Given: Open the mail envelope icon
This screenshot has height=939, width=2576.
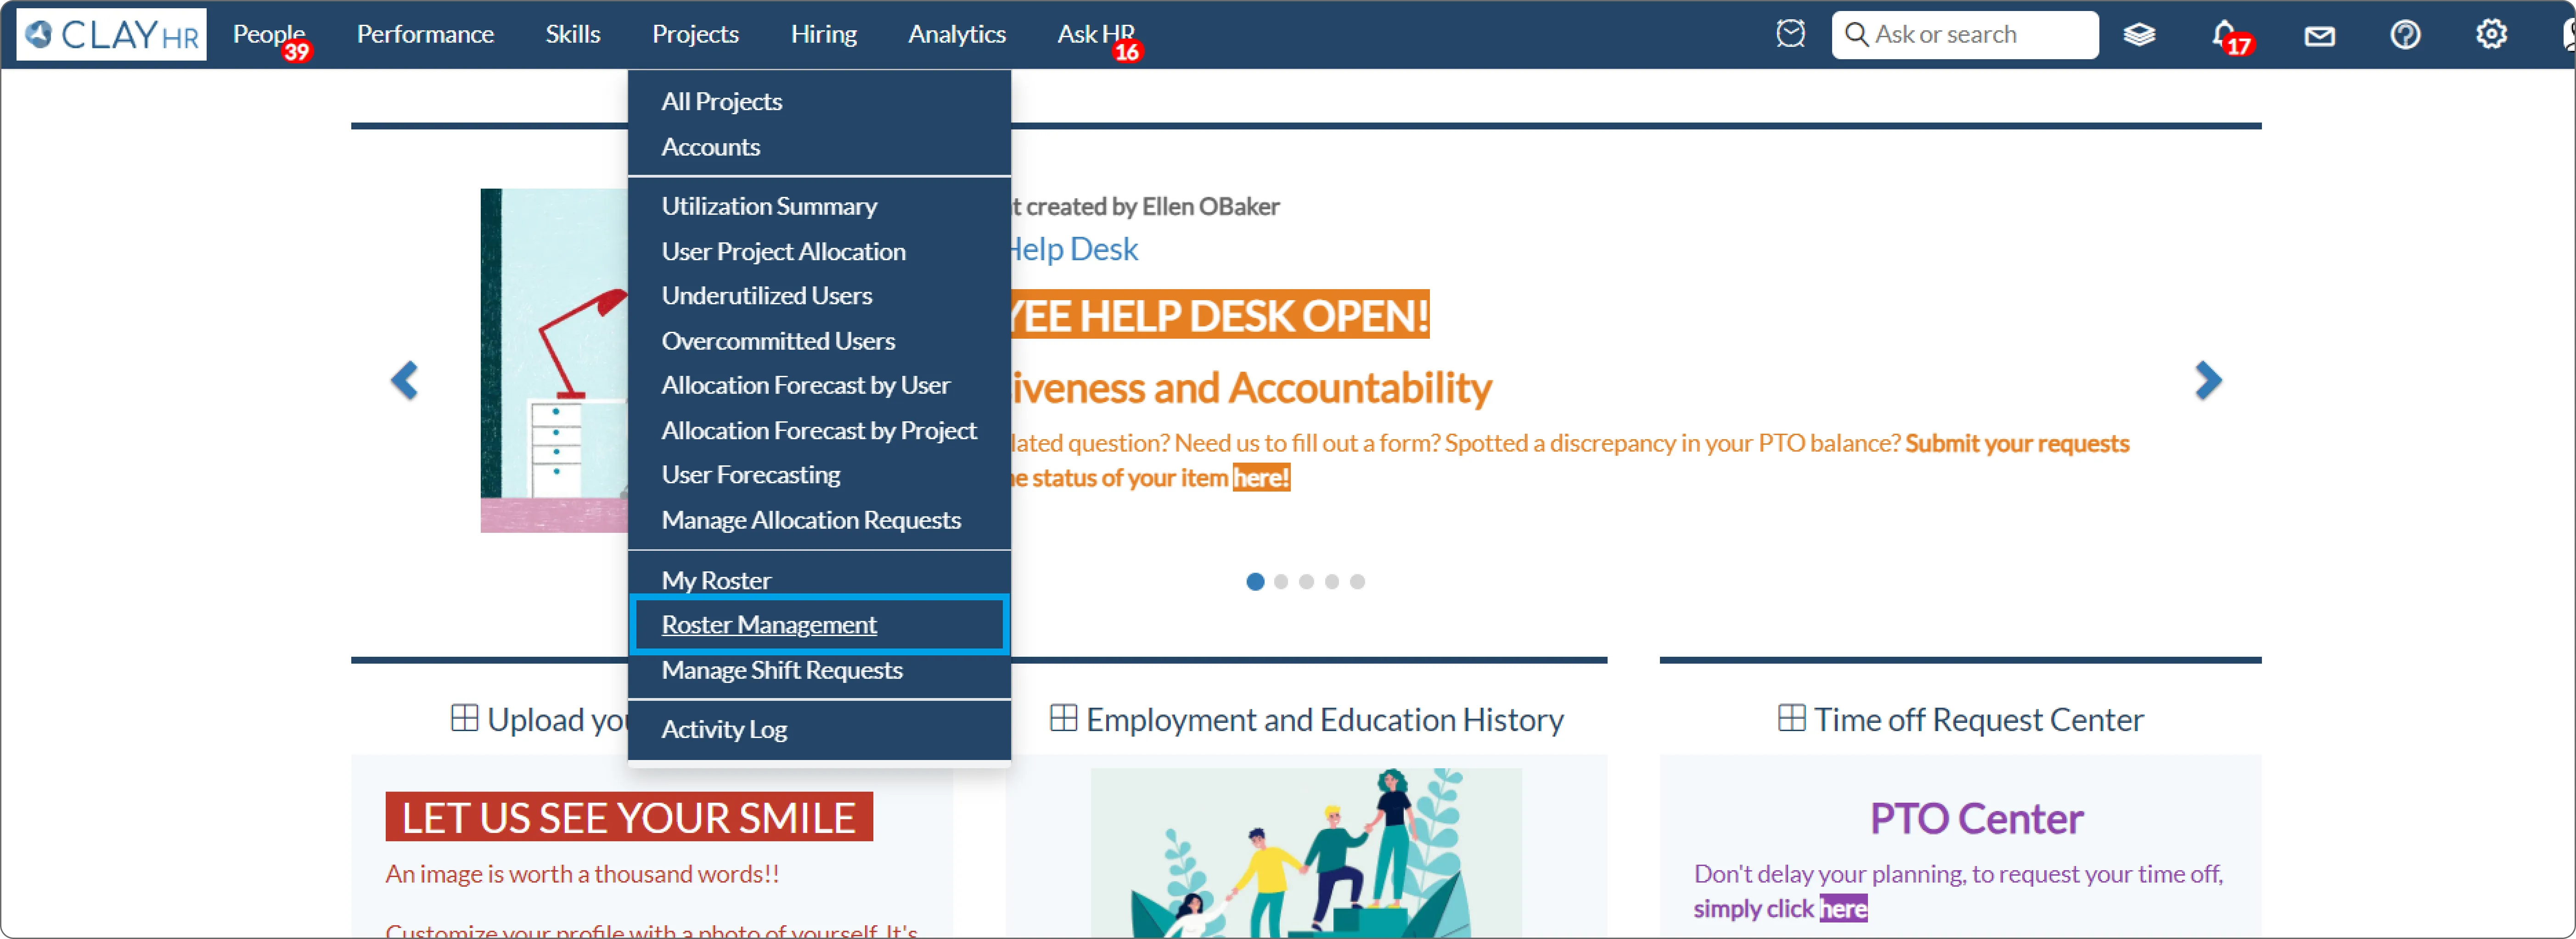Looking at the screenshot, I should (2319, 36).
